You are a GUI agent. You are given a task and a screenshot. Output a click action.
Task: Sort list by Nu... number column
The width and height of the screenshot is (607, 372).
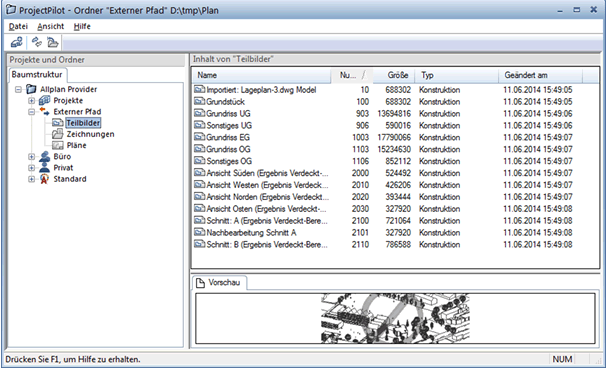coord(352,75)
